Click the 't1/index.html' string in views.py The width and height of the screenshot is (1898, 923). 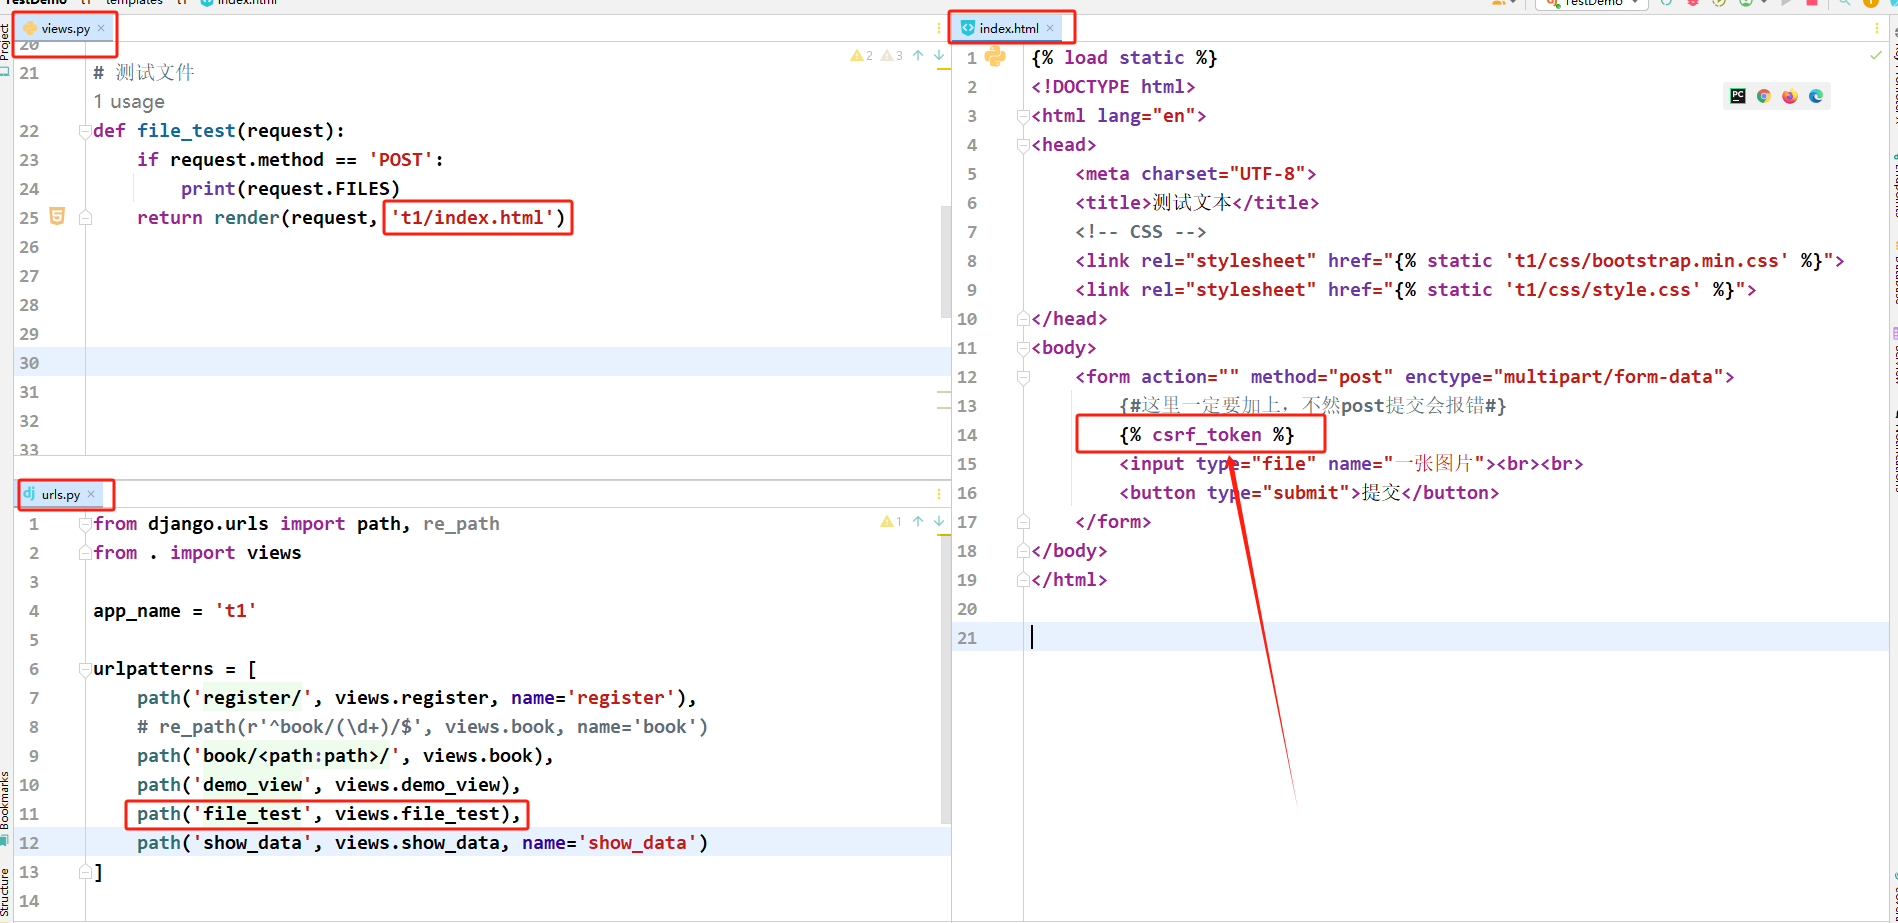point(472,218)
